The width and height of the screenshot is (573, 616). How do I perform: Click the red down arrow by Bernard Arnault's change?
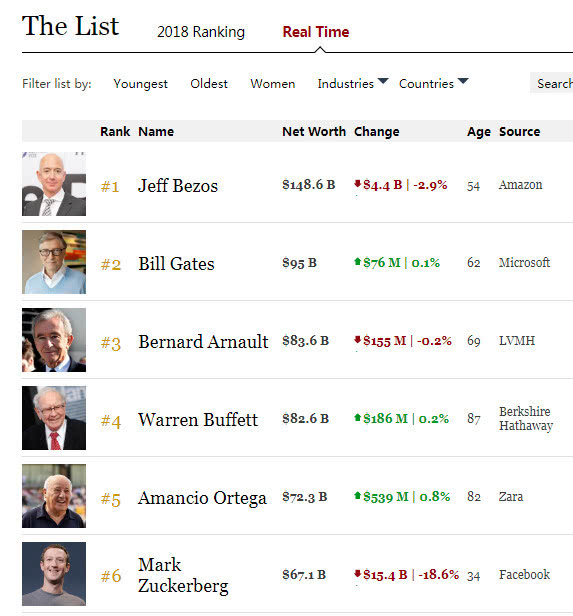357,339
